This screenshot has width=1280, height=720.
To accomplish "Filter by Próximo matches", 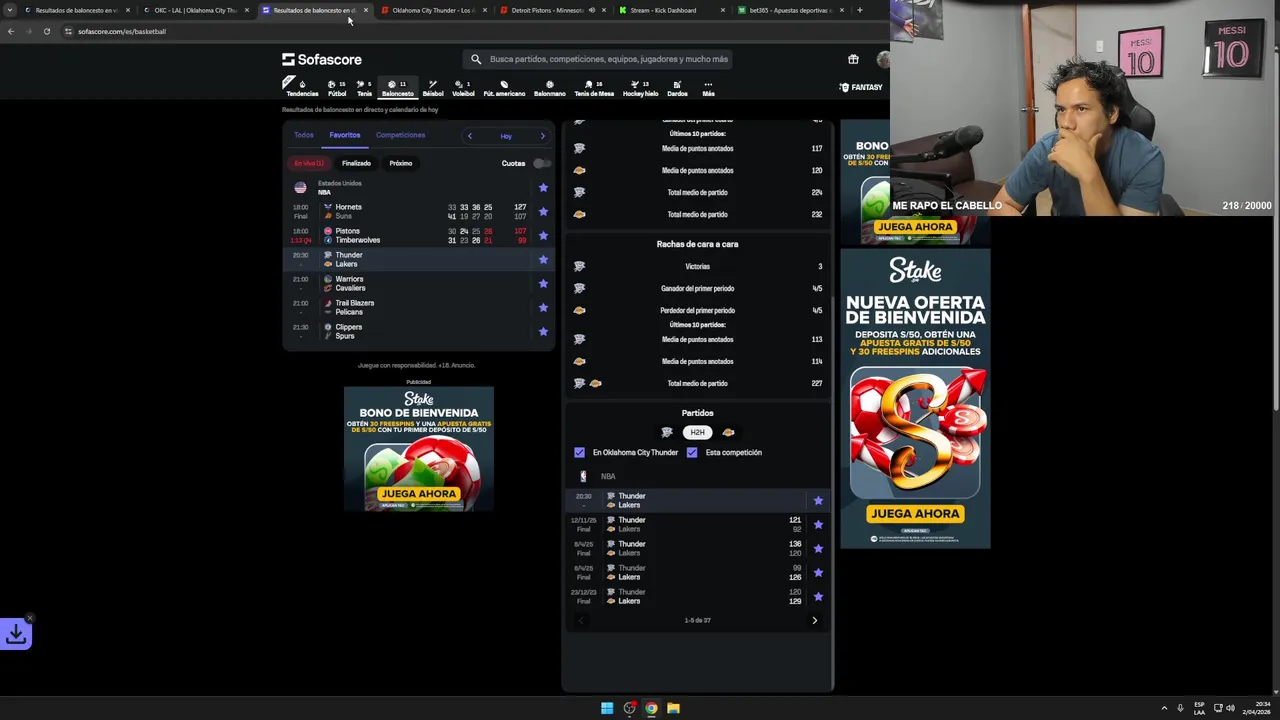I will (x=401, y=163).
